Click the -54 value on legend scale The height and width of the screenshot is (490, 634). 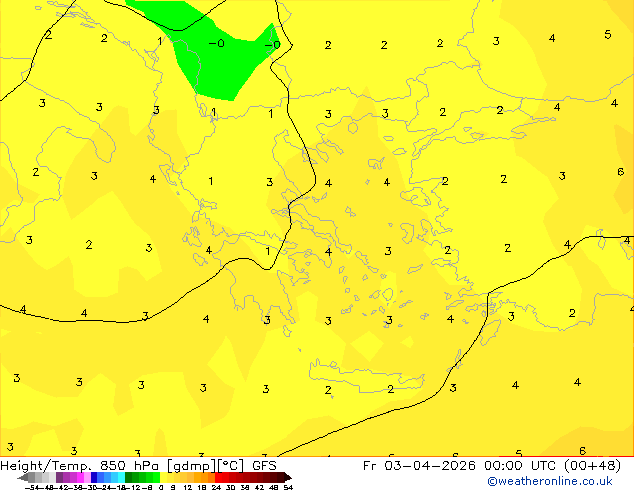tap(32, 487)
